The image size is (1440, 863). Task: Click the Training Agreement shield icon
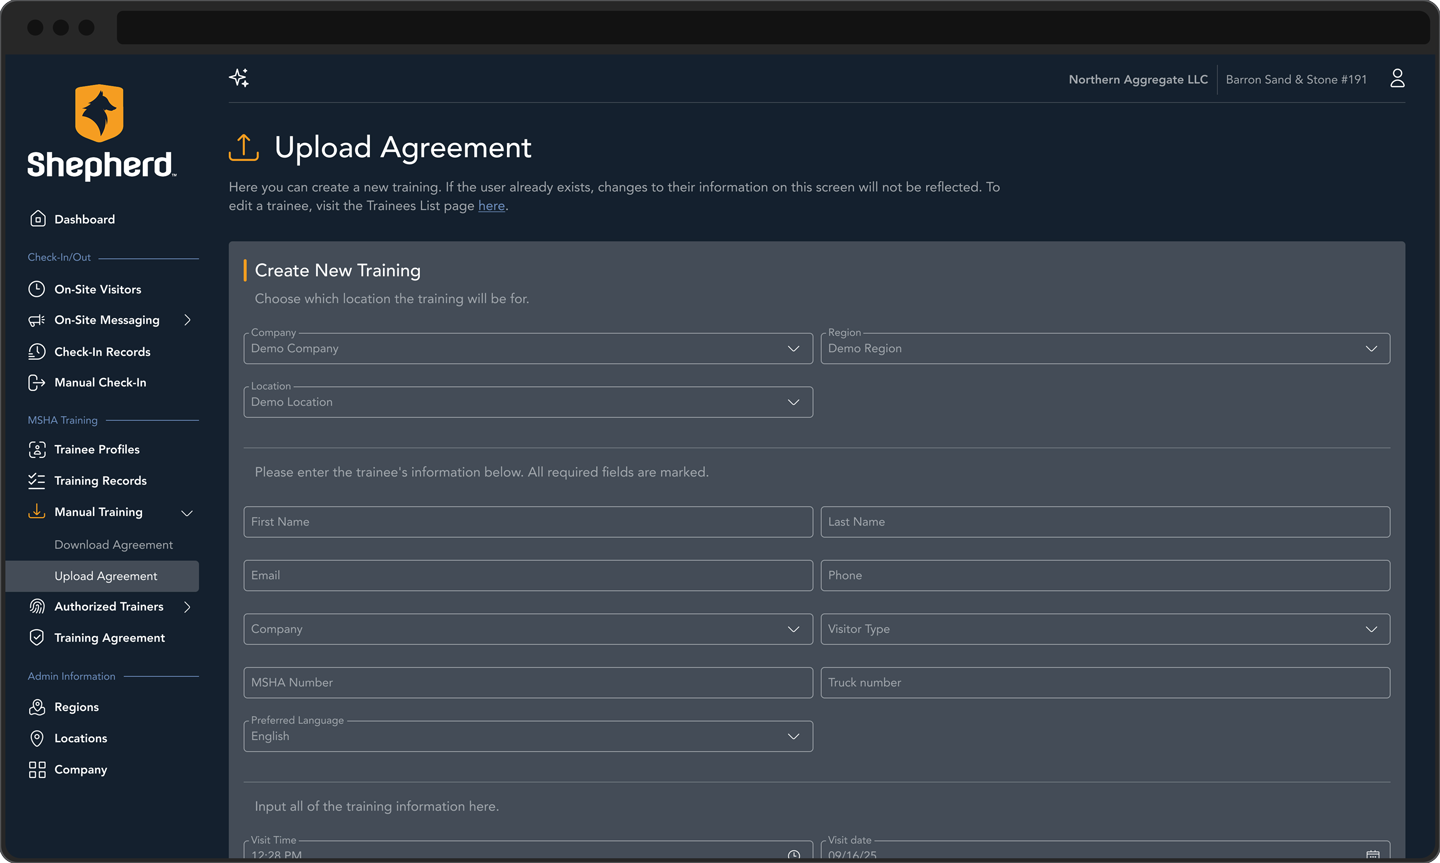pos(37,638)
